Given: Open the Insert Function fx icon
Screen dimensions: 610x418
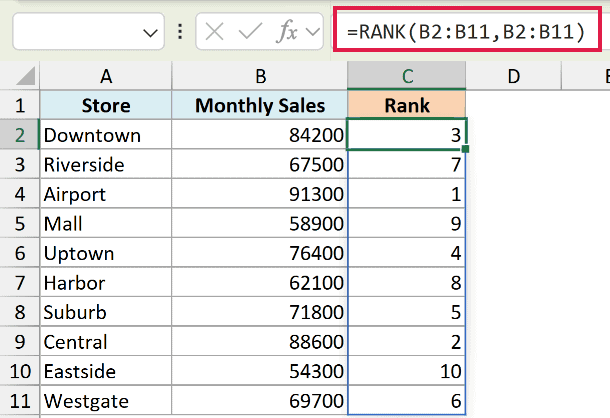Looking at the screenshot, I should click(287, 31).
